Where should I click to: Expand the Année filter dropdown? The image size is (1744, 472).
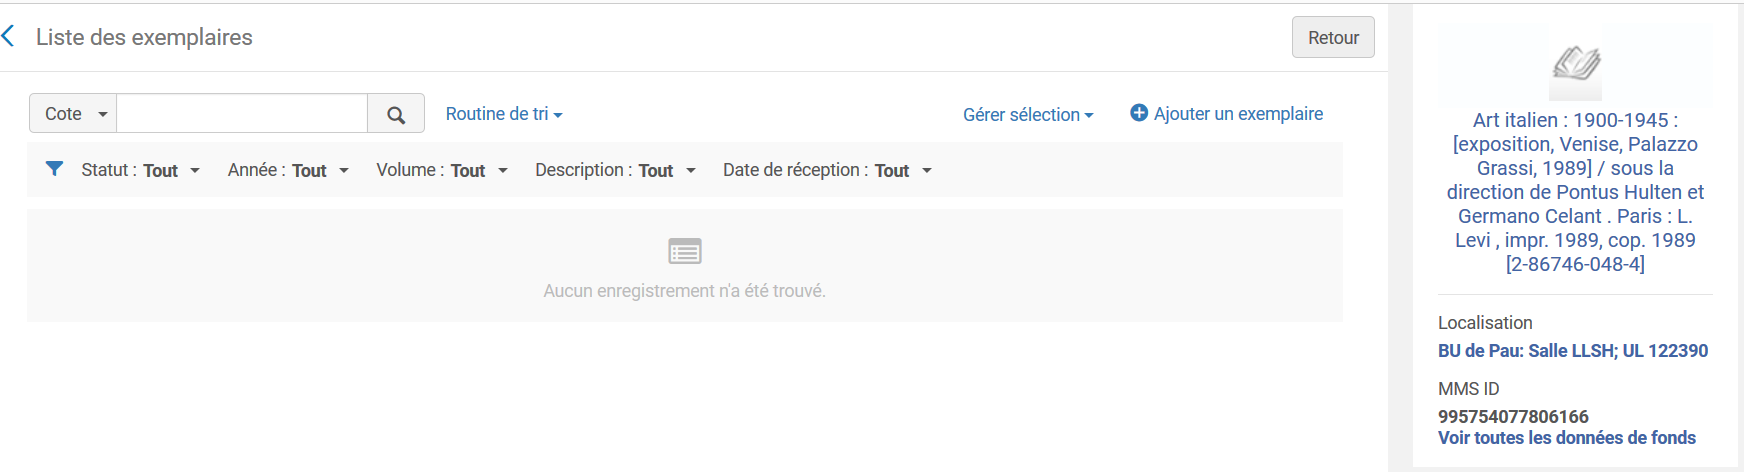click(288, 171)
